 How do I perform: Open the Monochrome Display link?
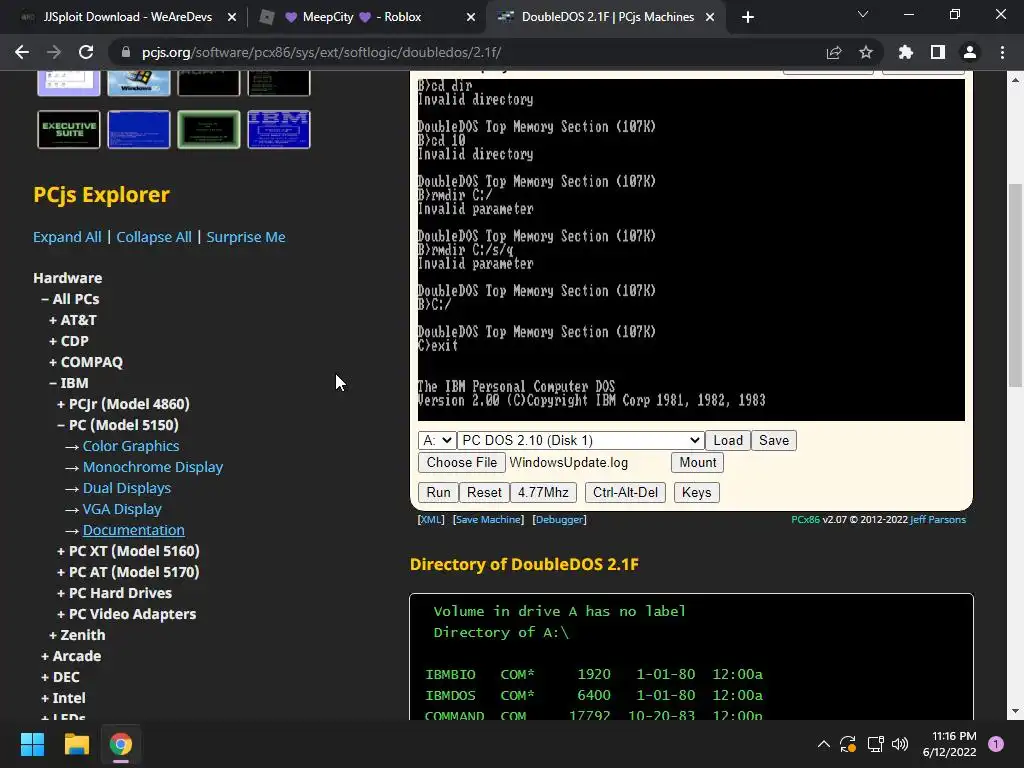click(x=153, y=467)
